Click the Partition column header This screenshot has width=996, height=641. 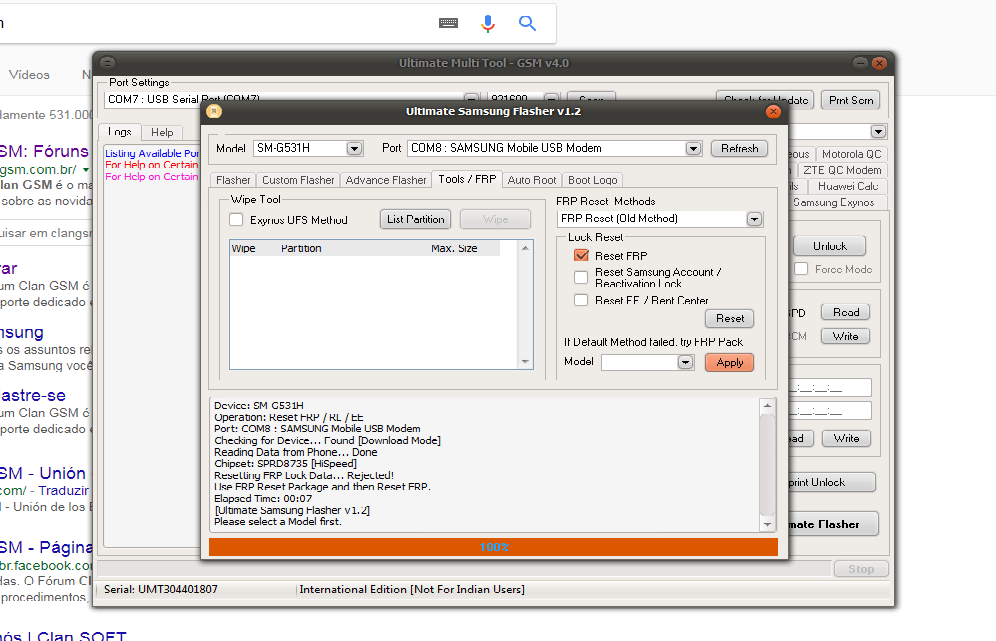(x=301, y=248)
